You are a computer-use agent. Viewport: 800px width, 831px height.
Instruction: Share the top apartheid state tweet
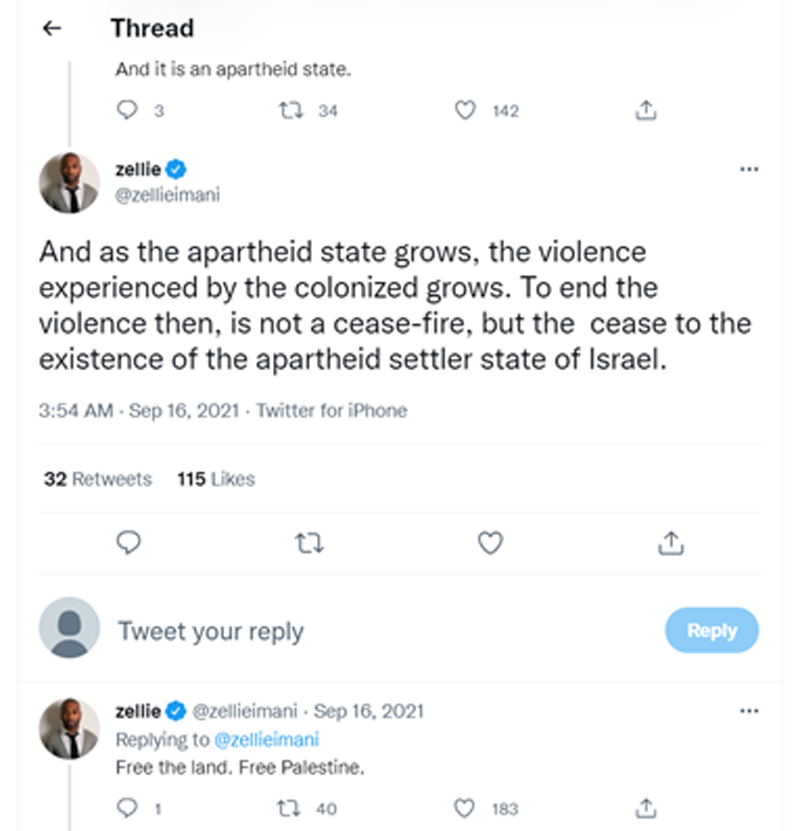click(x=646, y=111)
